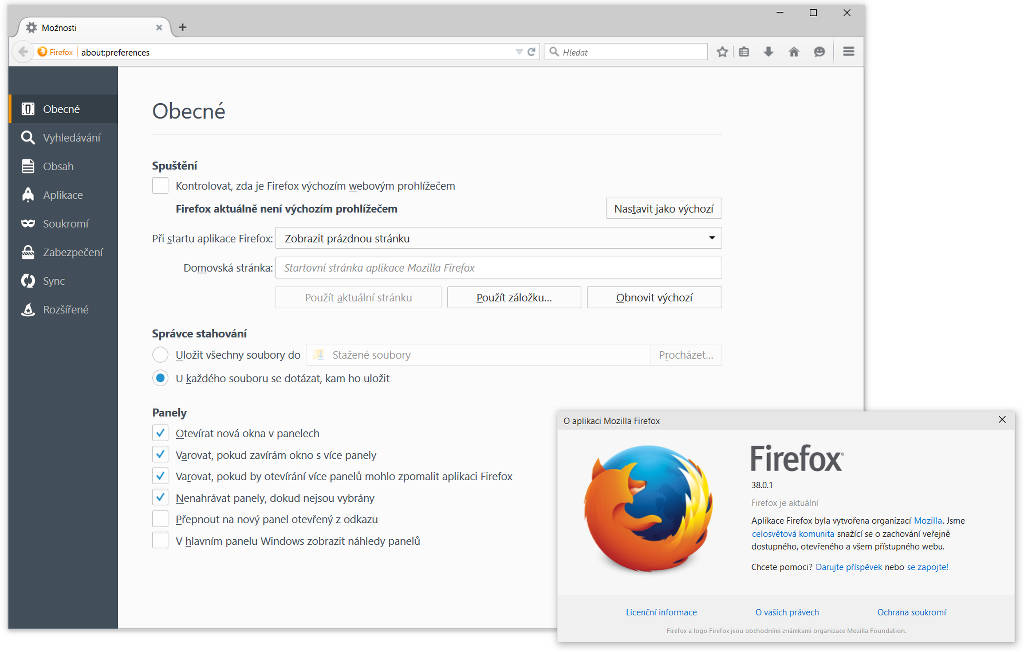1024x652 pixels.
Task: Open the downloads arrow icon
Action: [x=769, y=52]
